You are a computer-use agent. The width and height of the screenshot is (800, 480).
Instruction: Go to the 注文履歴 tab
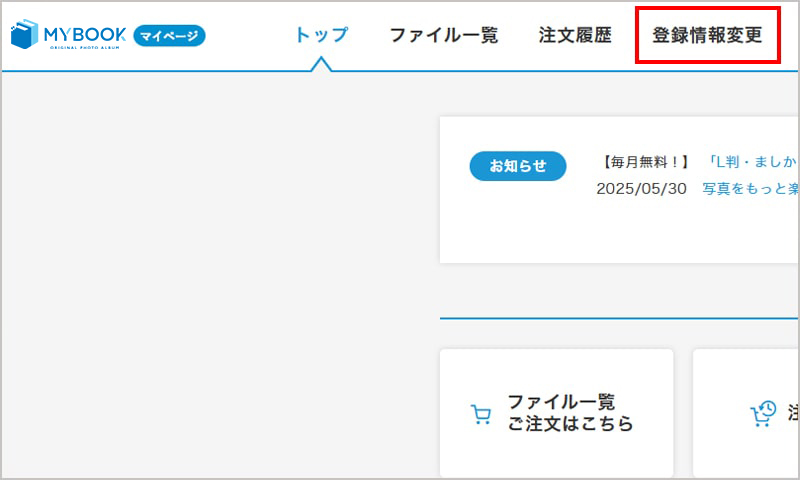point(575,35)
